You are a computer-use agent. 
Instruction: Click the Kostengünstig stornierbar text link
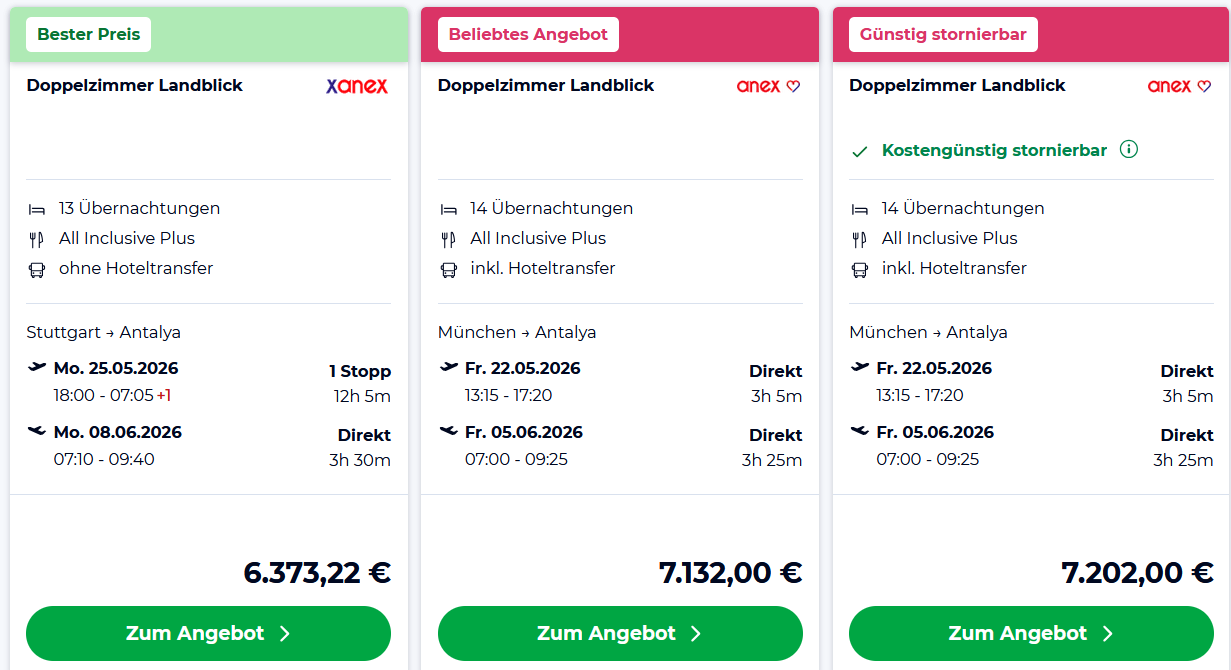994,151
